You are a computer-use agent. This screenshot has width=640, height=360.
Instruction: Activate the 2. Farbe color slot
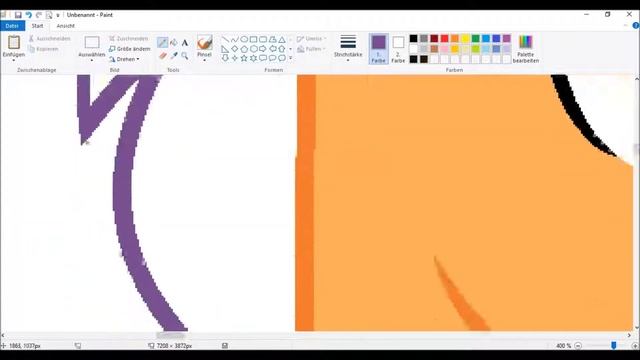tap(398, 49)
